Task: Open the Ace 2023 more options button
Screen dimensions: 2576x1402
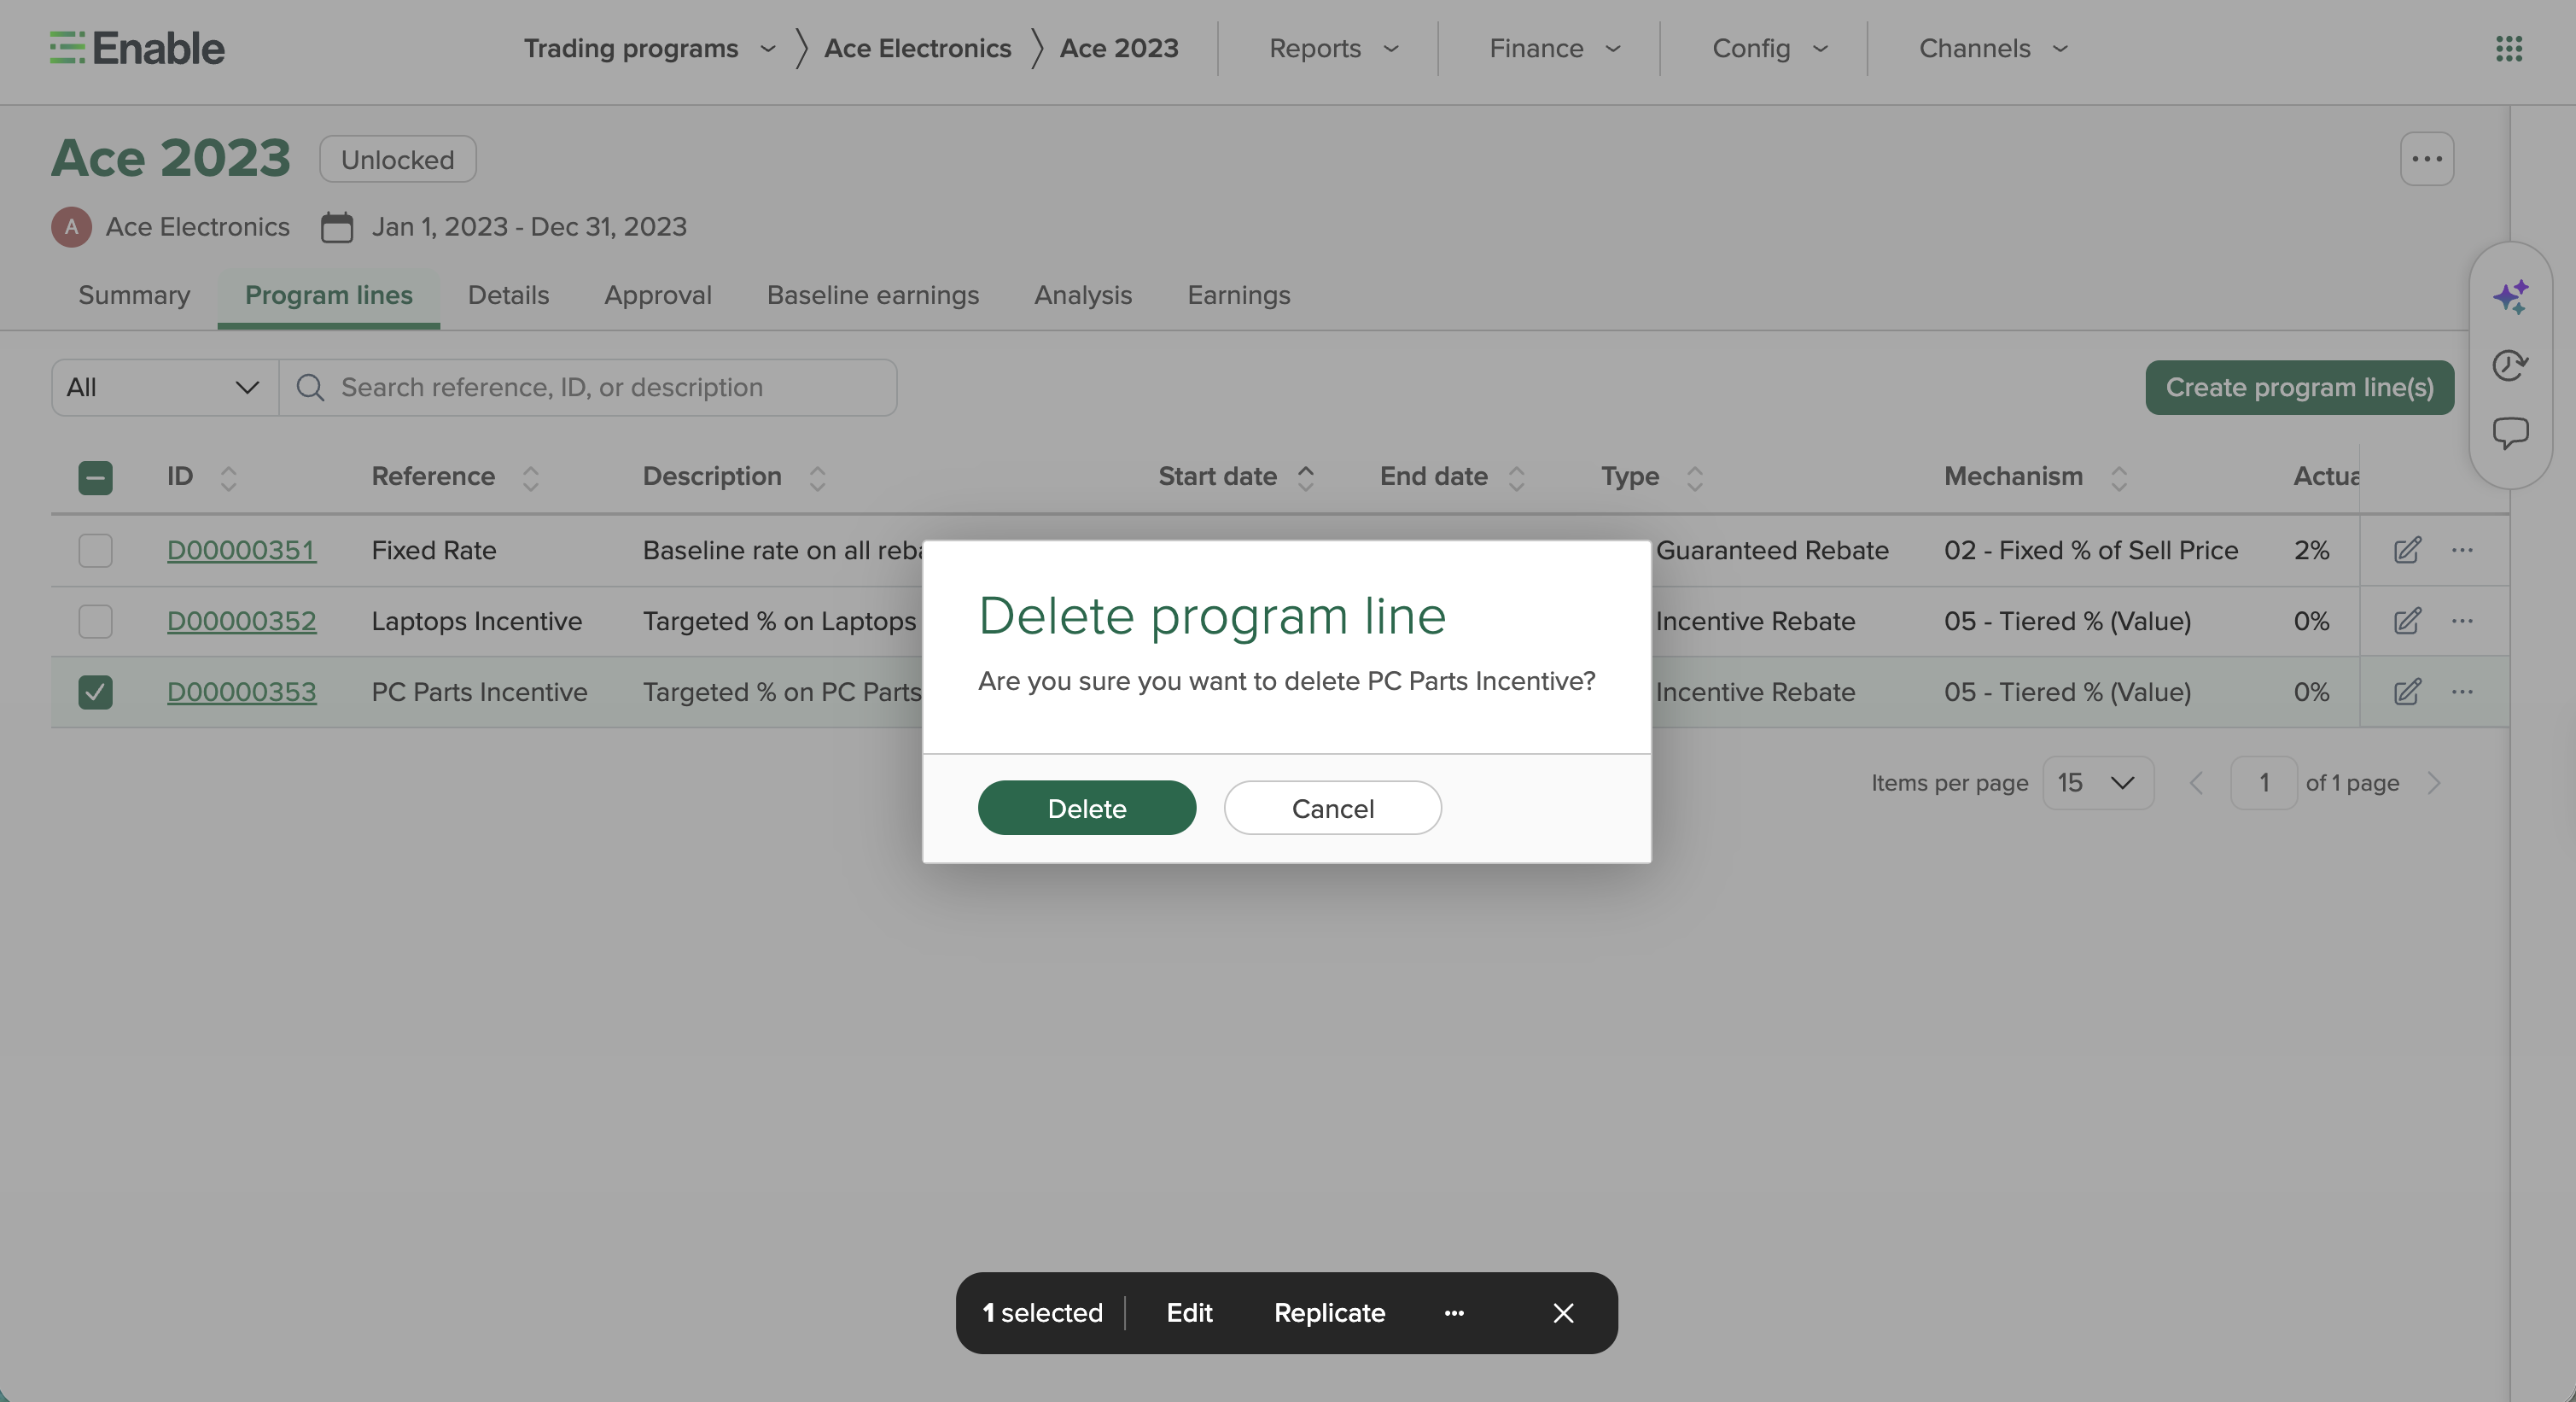Action: 2427,159
